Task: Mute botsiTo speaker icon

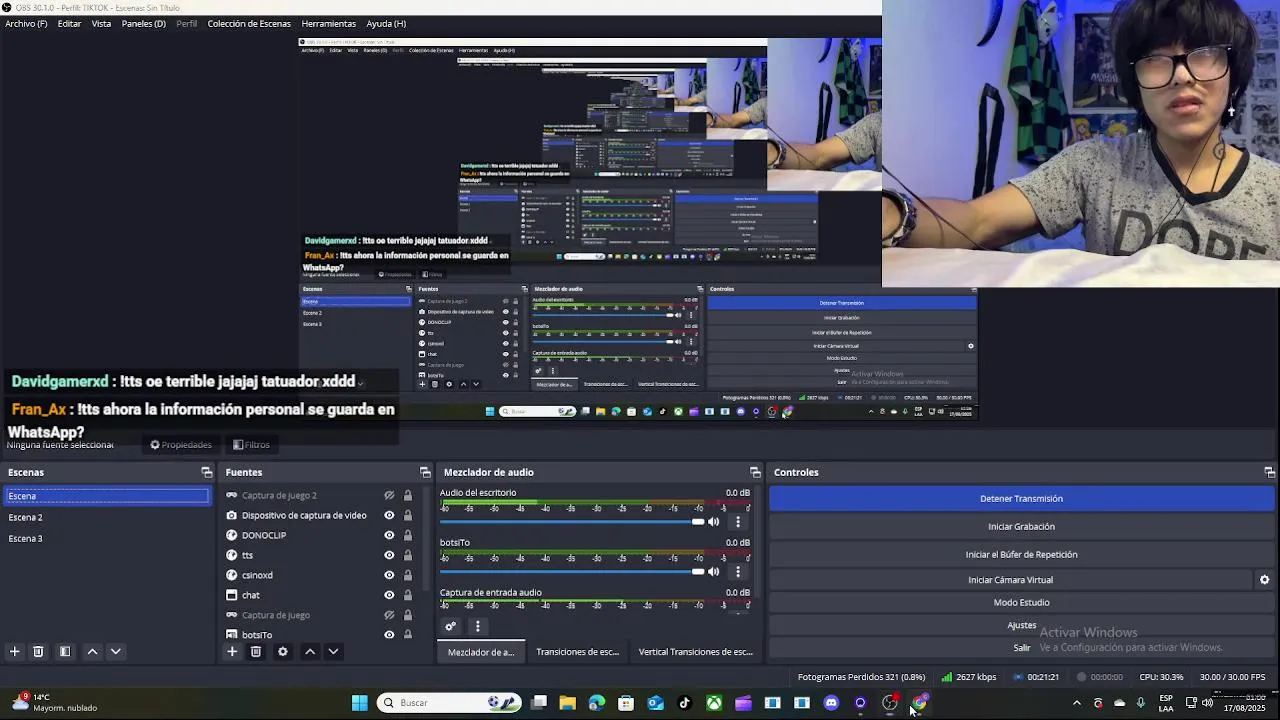Action: (x=714, y=572)
